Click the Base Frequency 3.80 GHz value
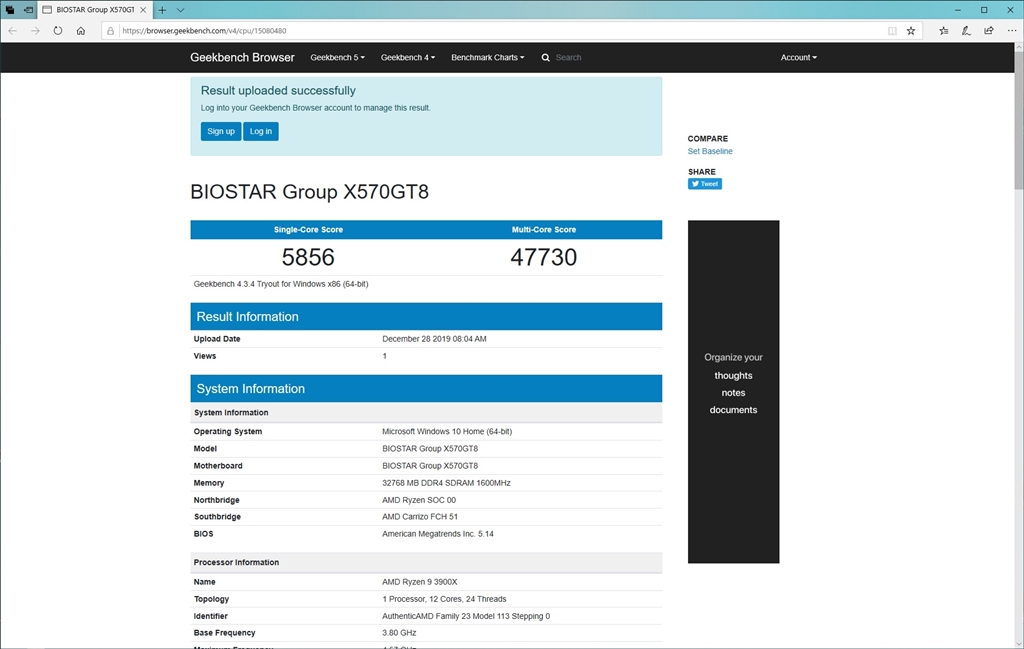Screen dimensions: 1024x649 pos(399,633)
